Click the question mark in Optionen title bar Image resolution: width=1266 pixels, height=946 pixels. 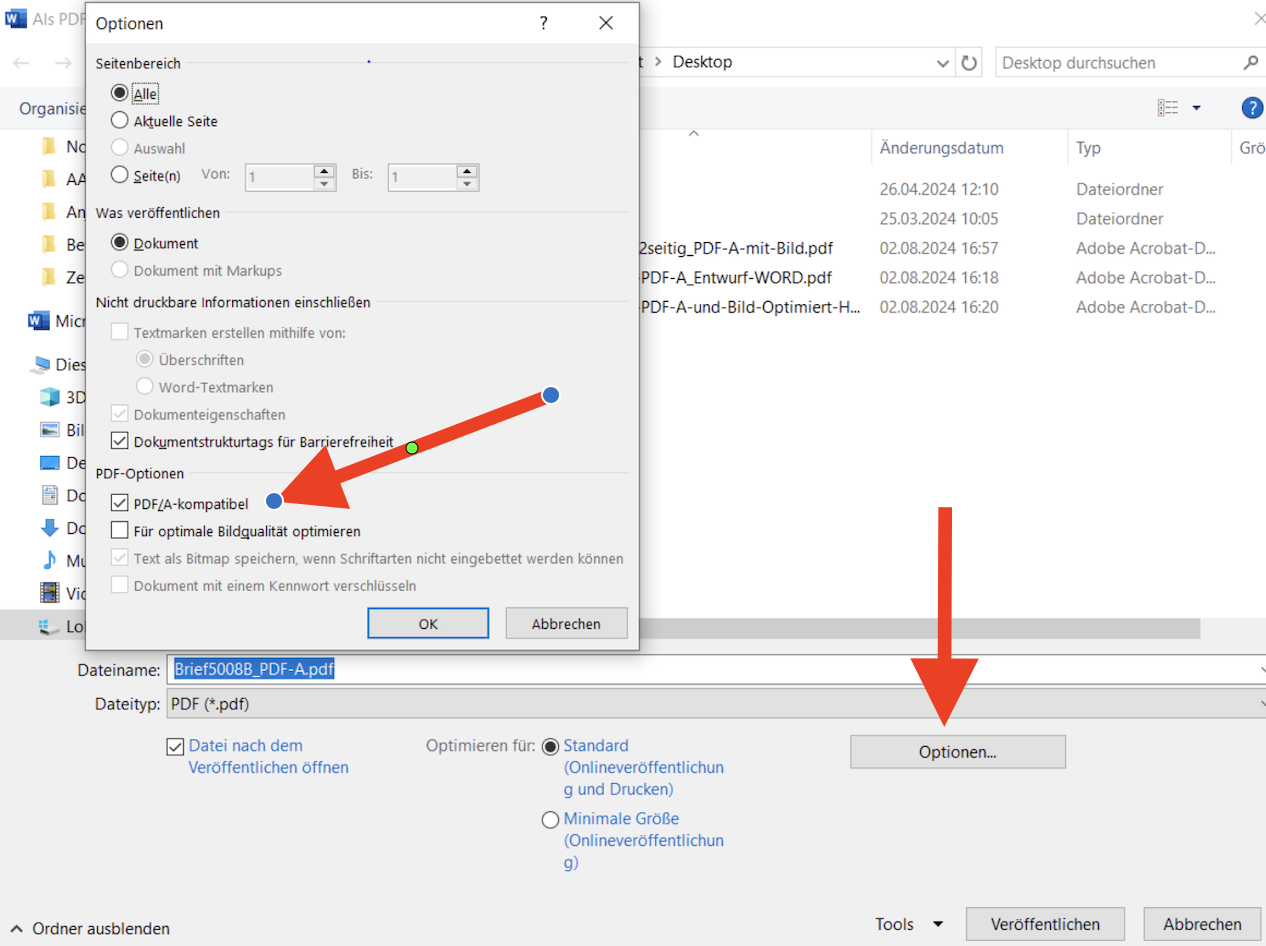(544, 23)
